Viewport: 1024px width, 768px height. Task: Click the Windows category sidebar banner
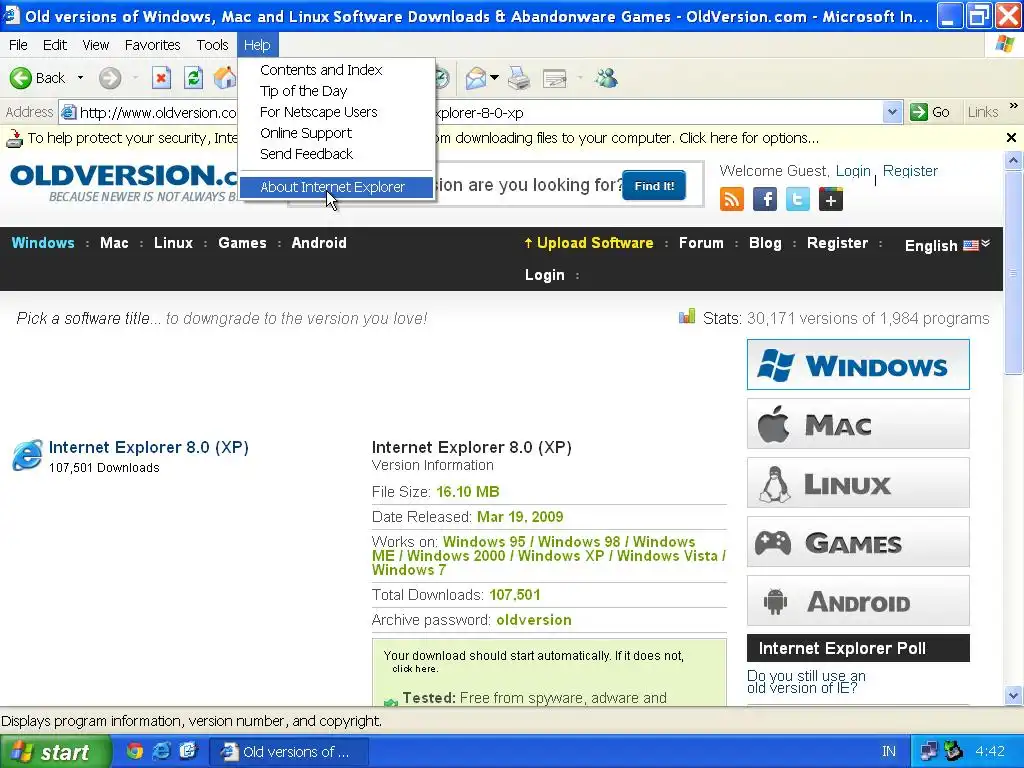(858, 364)
